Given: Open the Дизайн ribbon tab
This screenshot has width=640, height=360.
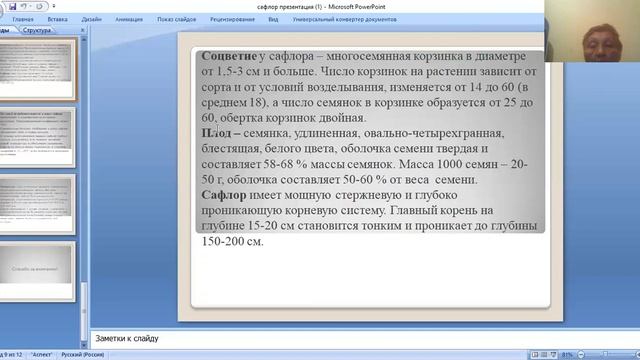Looking at the screenshot, I should 91,19.
